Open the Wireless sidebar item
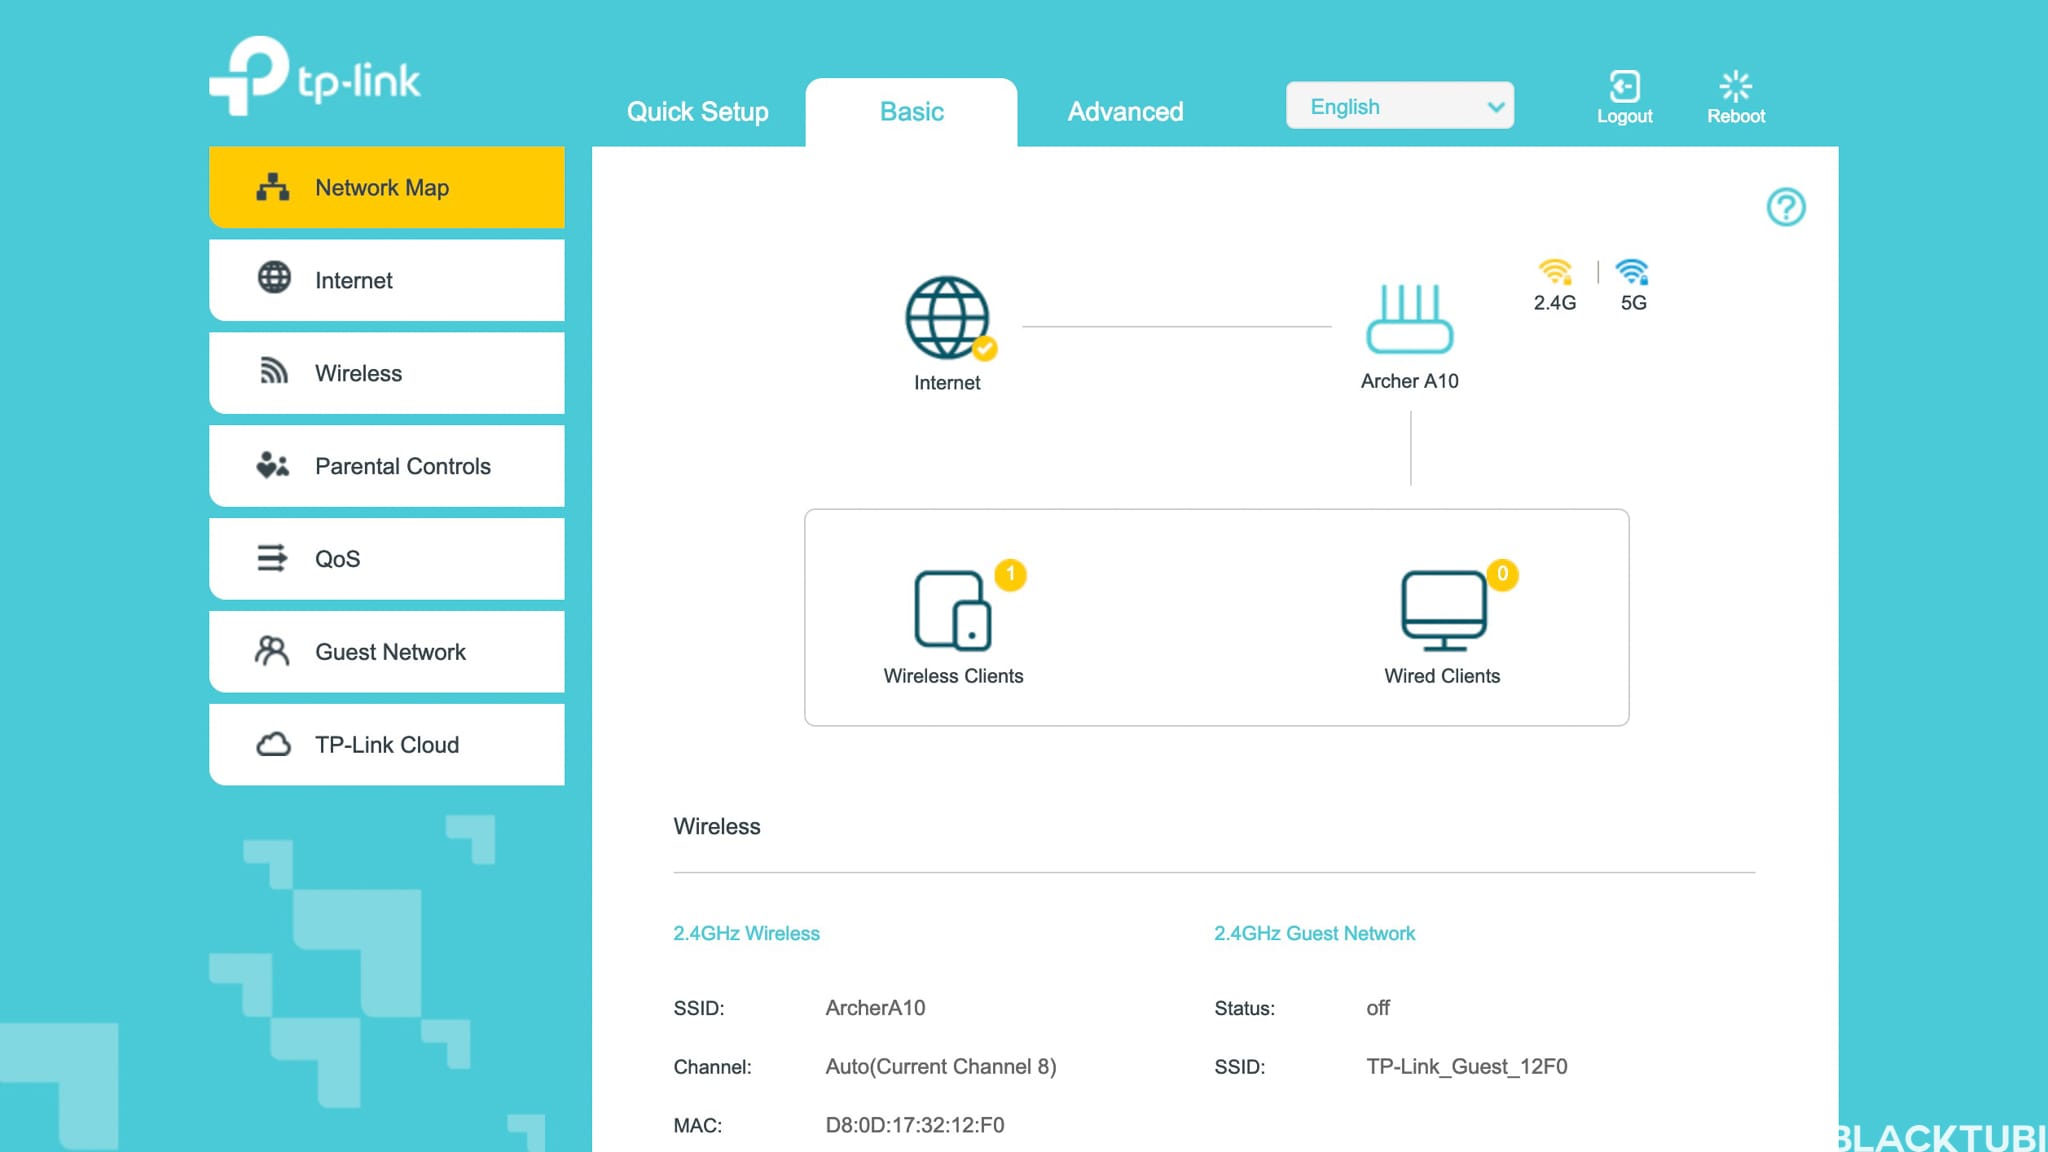2048x1152 pixels. tap(387, 373)
